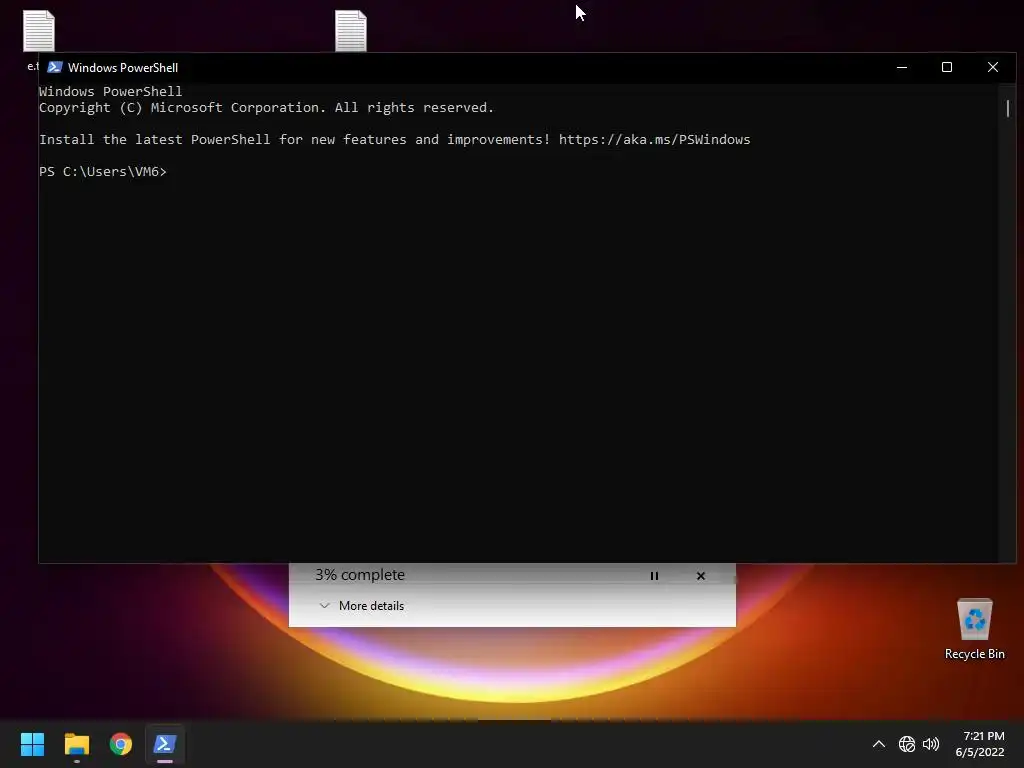Select the PowerShell taskbar icon
Image resolution: width=1024 pixels, height=768 pixels.
165,744
